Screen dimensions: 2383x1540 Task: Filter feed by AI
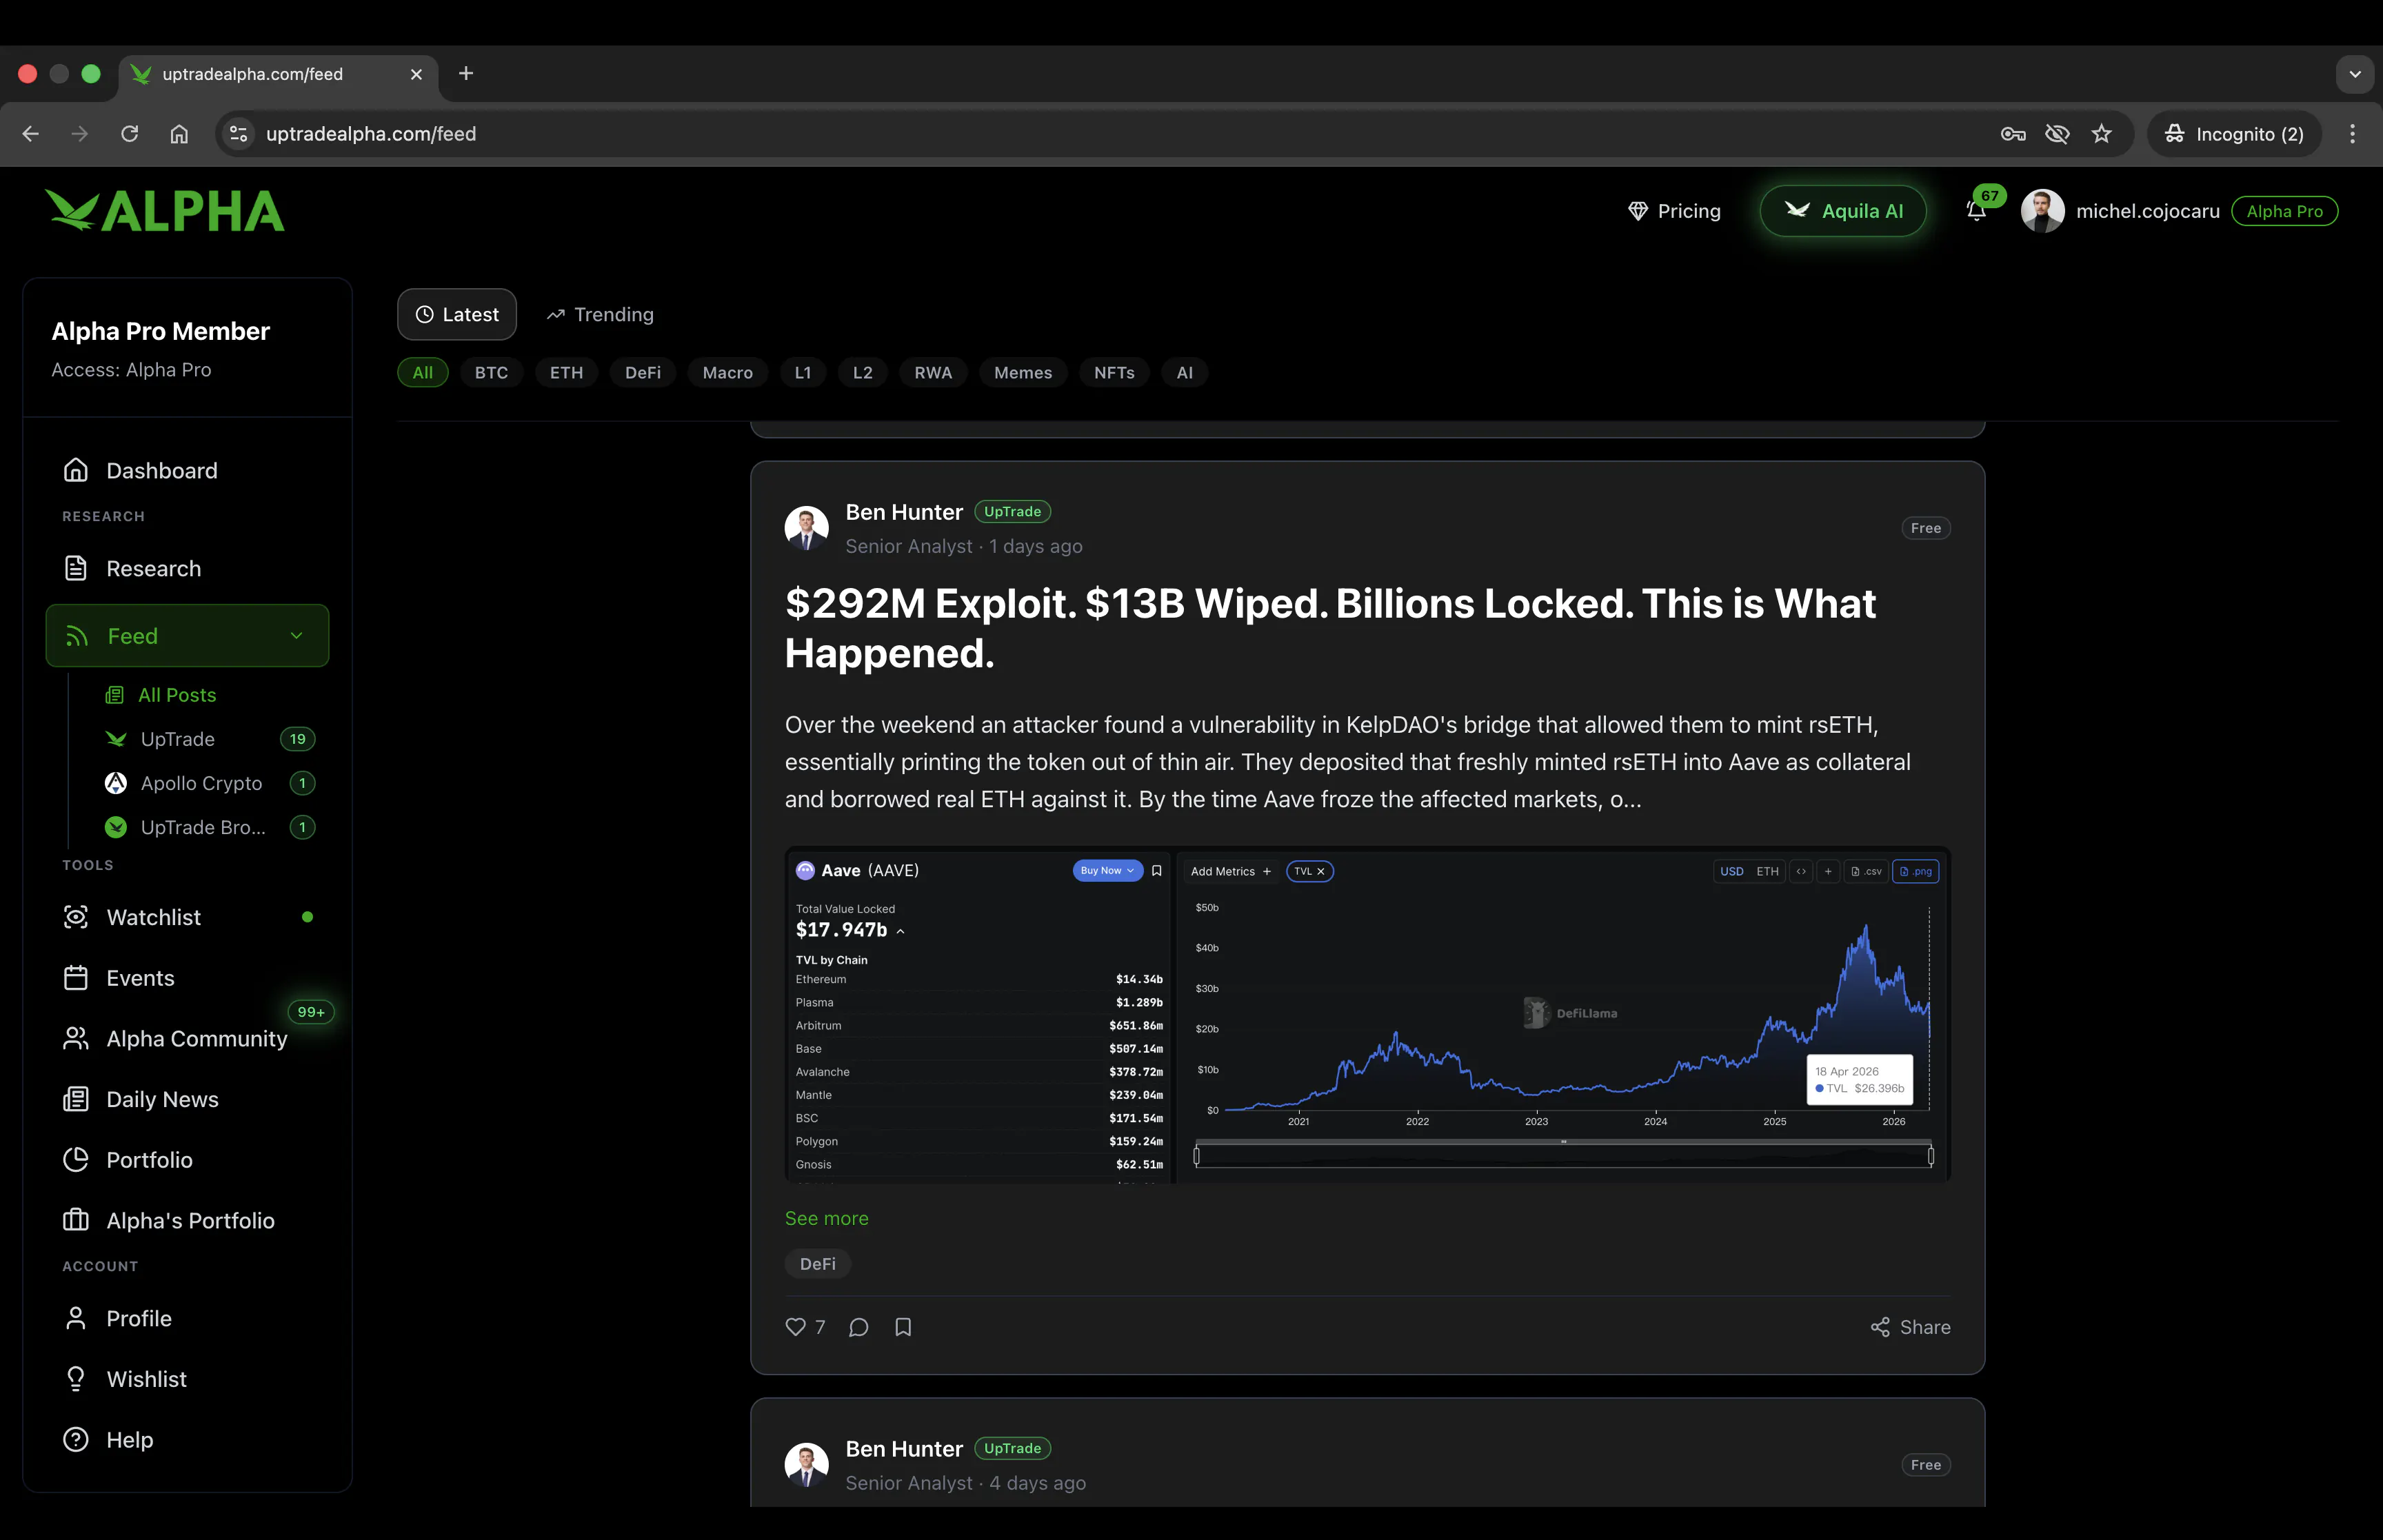tap(1184, 372)
